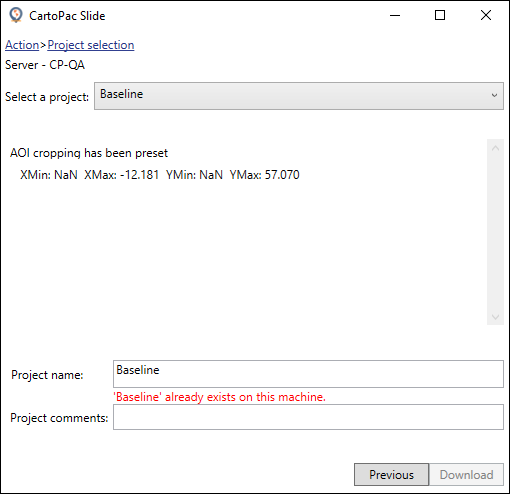The width and height of the screenshot is (510, 494).
Task: Click the AOI panel scrollbar track
Action: click(x=495, y=232)
